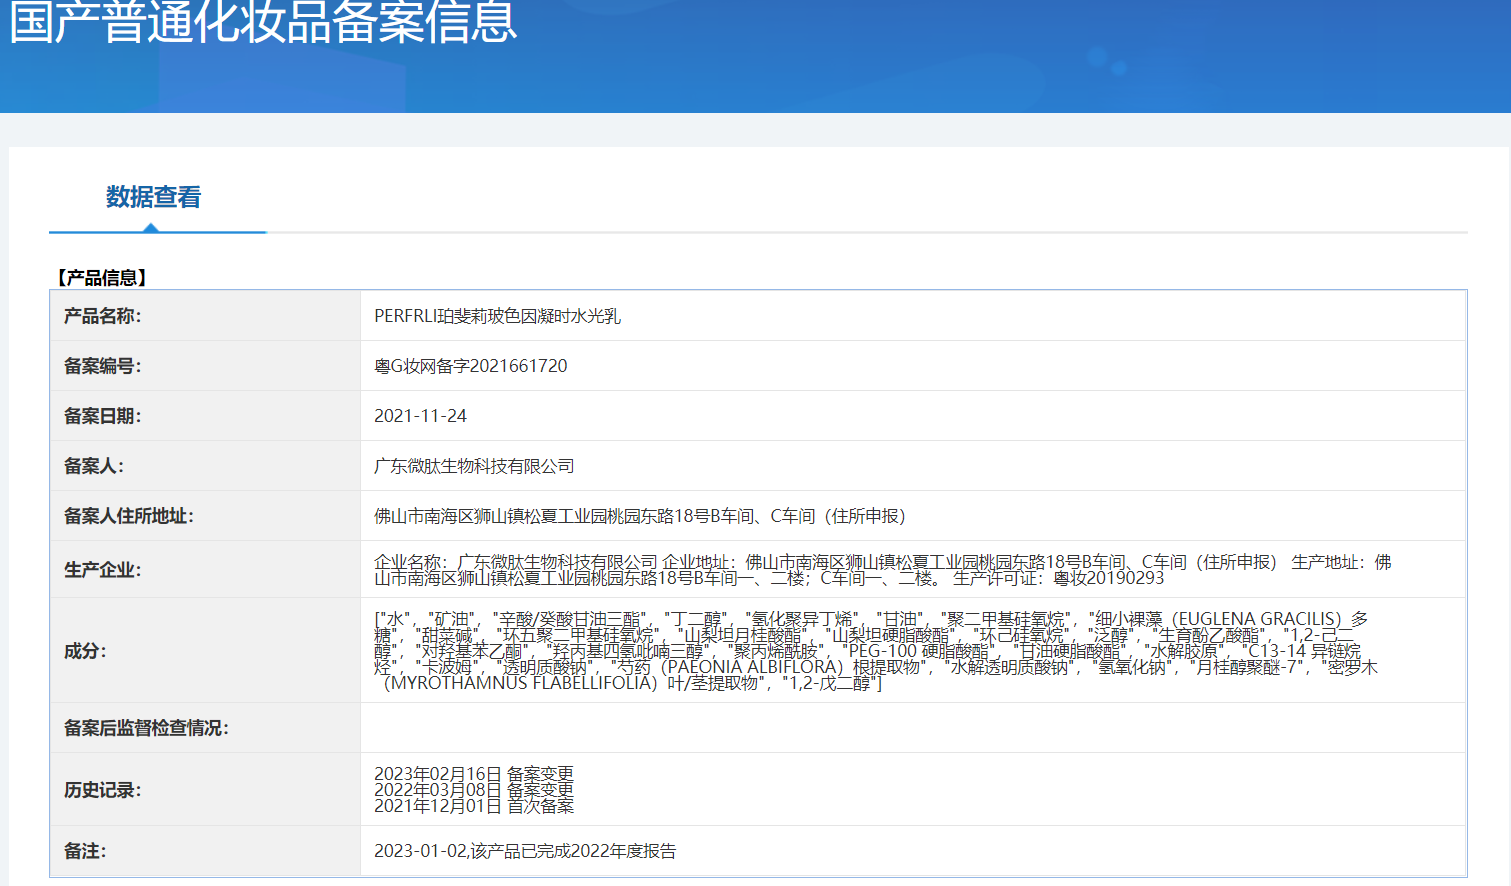Click the 国产普通化妆品备案信息 page title
This screenshot has width=1511, height=886.
[x=263, y=22]
